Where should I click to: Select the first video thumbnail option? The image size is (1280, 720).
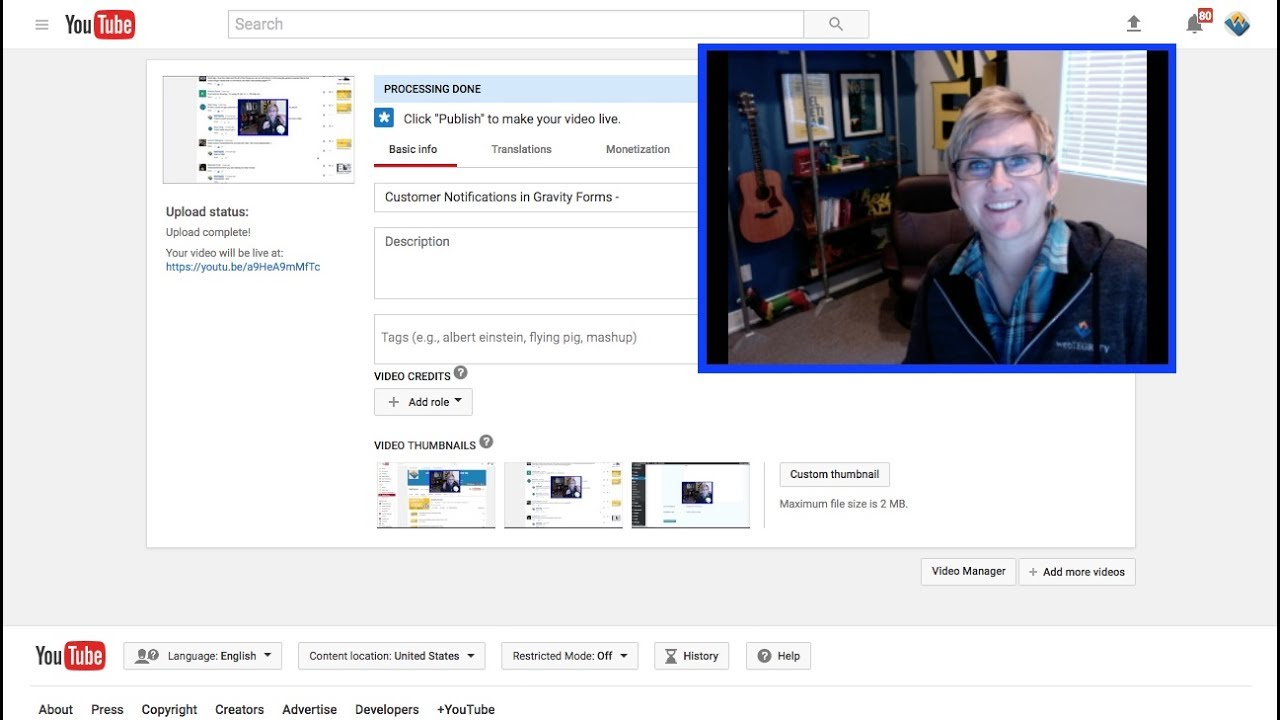(x=436, y=495)
